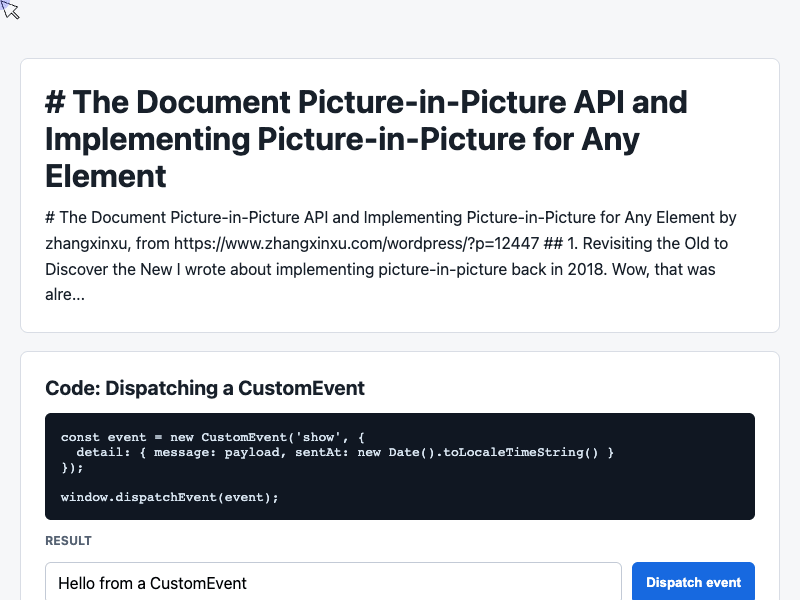Click the Dispatch event button
800x600 pixels.
click(693, 582)
